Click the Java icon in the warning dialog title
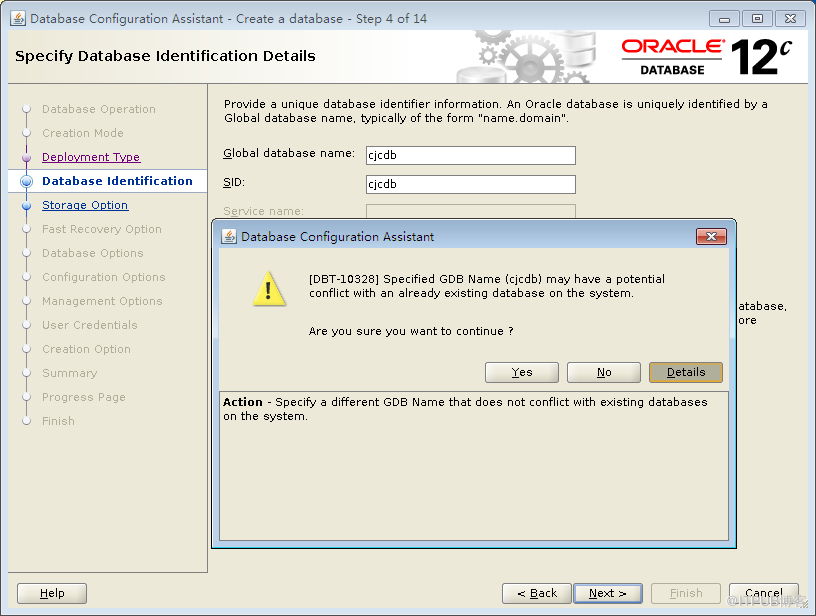Screen dimensions: 816x616 coord(229,236)
